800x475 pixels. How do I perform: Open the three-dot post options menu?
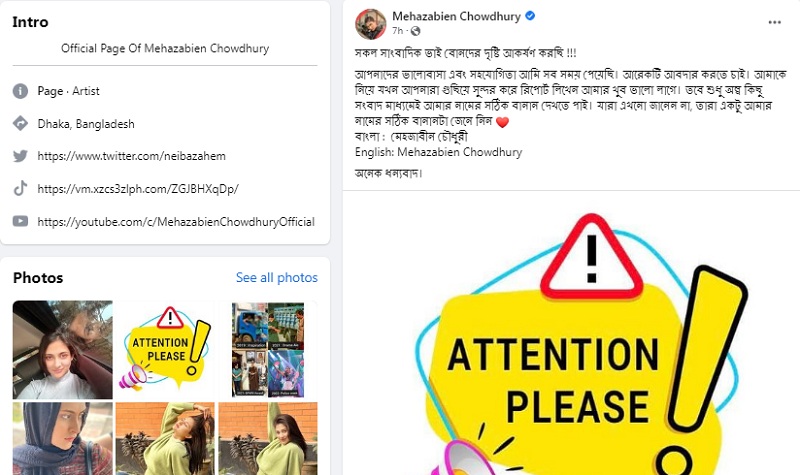(x=774, y=22)
